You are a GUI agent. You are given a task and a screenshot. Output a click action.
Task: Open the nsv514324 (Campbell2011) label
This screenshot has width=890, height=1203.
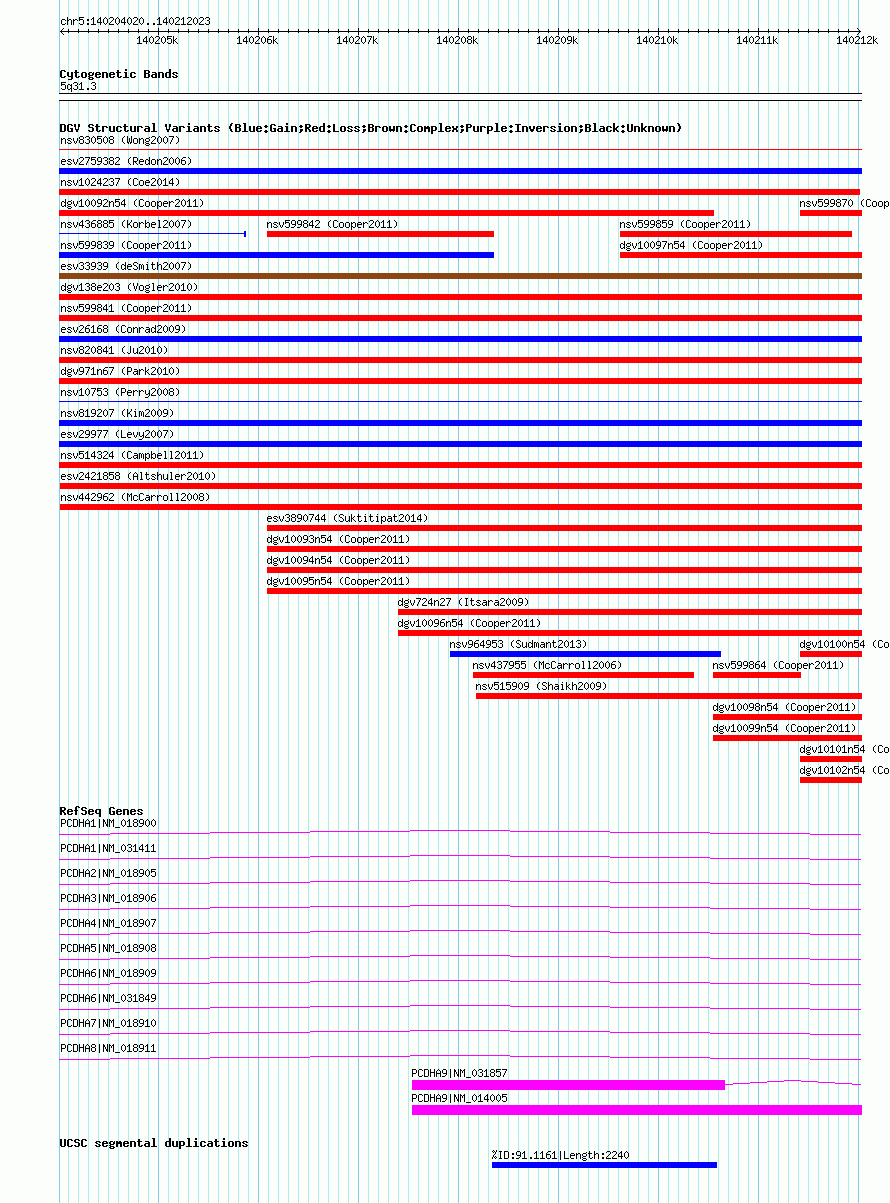click(132, 455)
